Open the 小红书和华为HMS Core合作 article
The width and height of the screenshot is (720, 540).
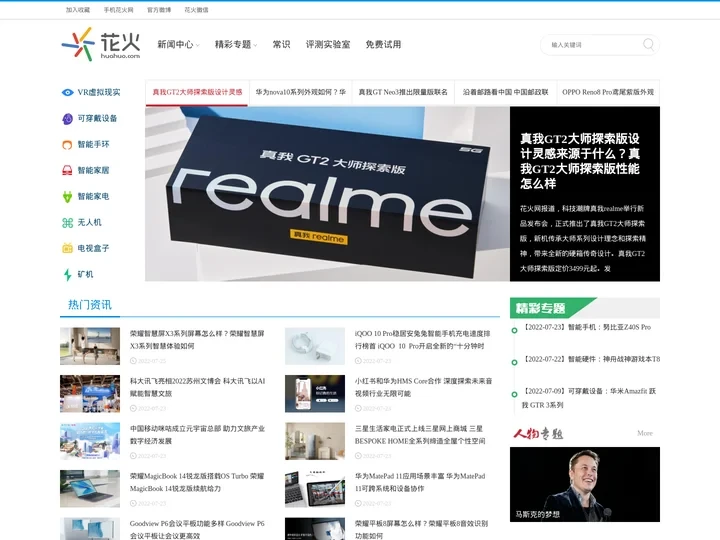(423, 387)
